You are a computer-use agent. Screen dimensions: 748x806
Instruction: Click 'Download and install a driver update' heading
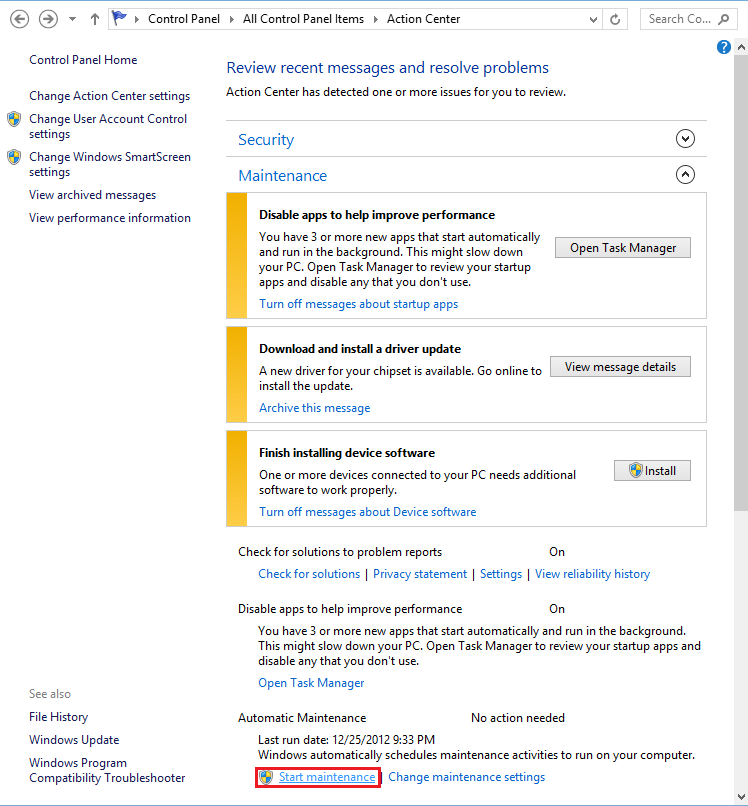coord(360,349)
